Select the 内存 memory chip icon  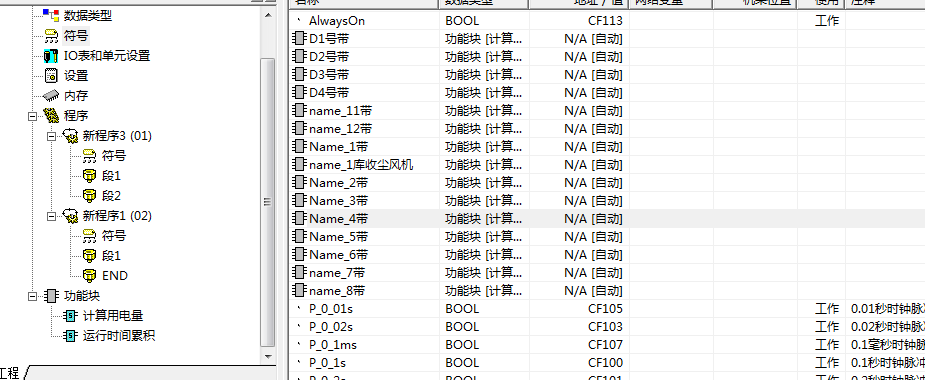pyautogui.click(x=51, y=96)
